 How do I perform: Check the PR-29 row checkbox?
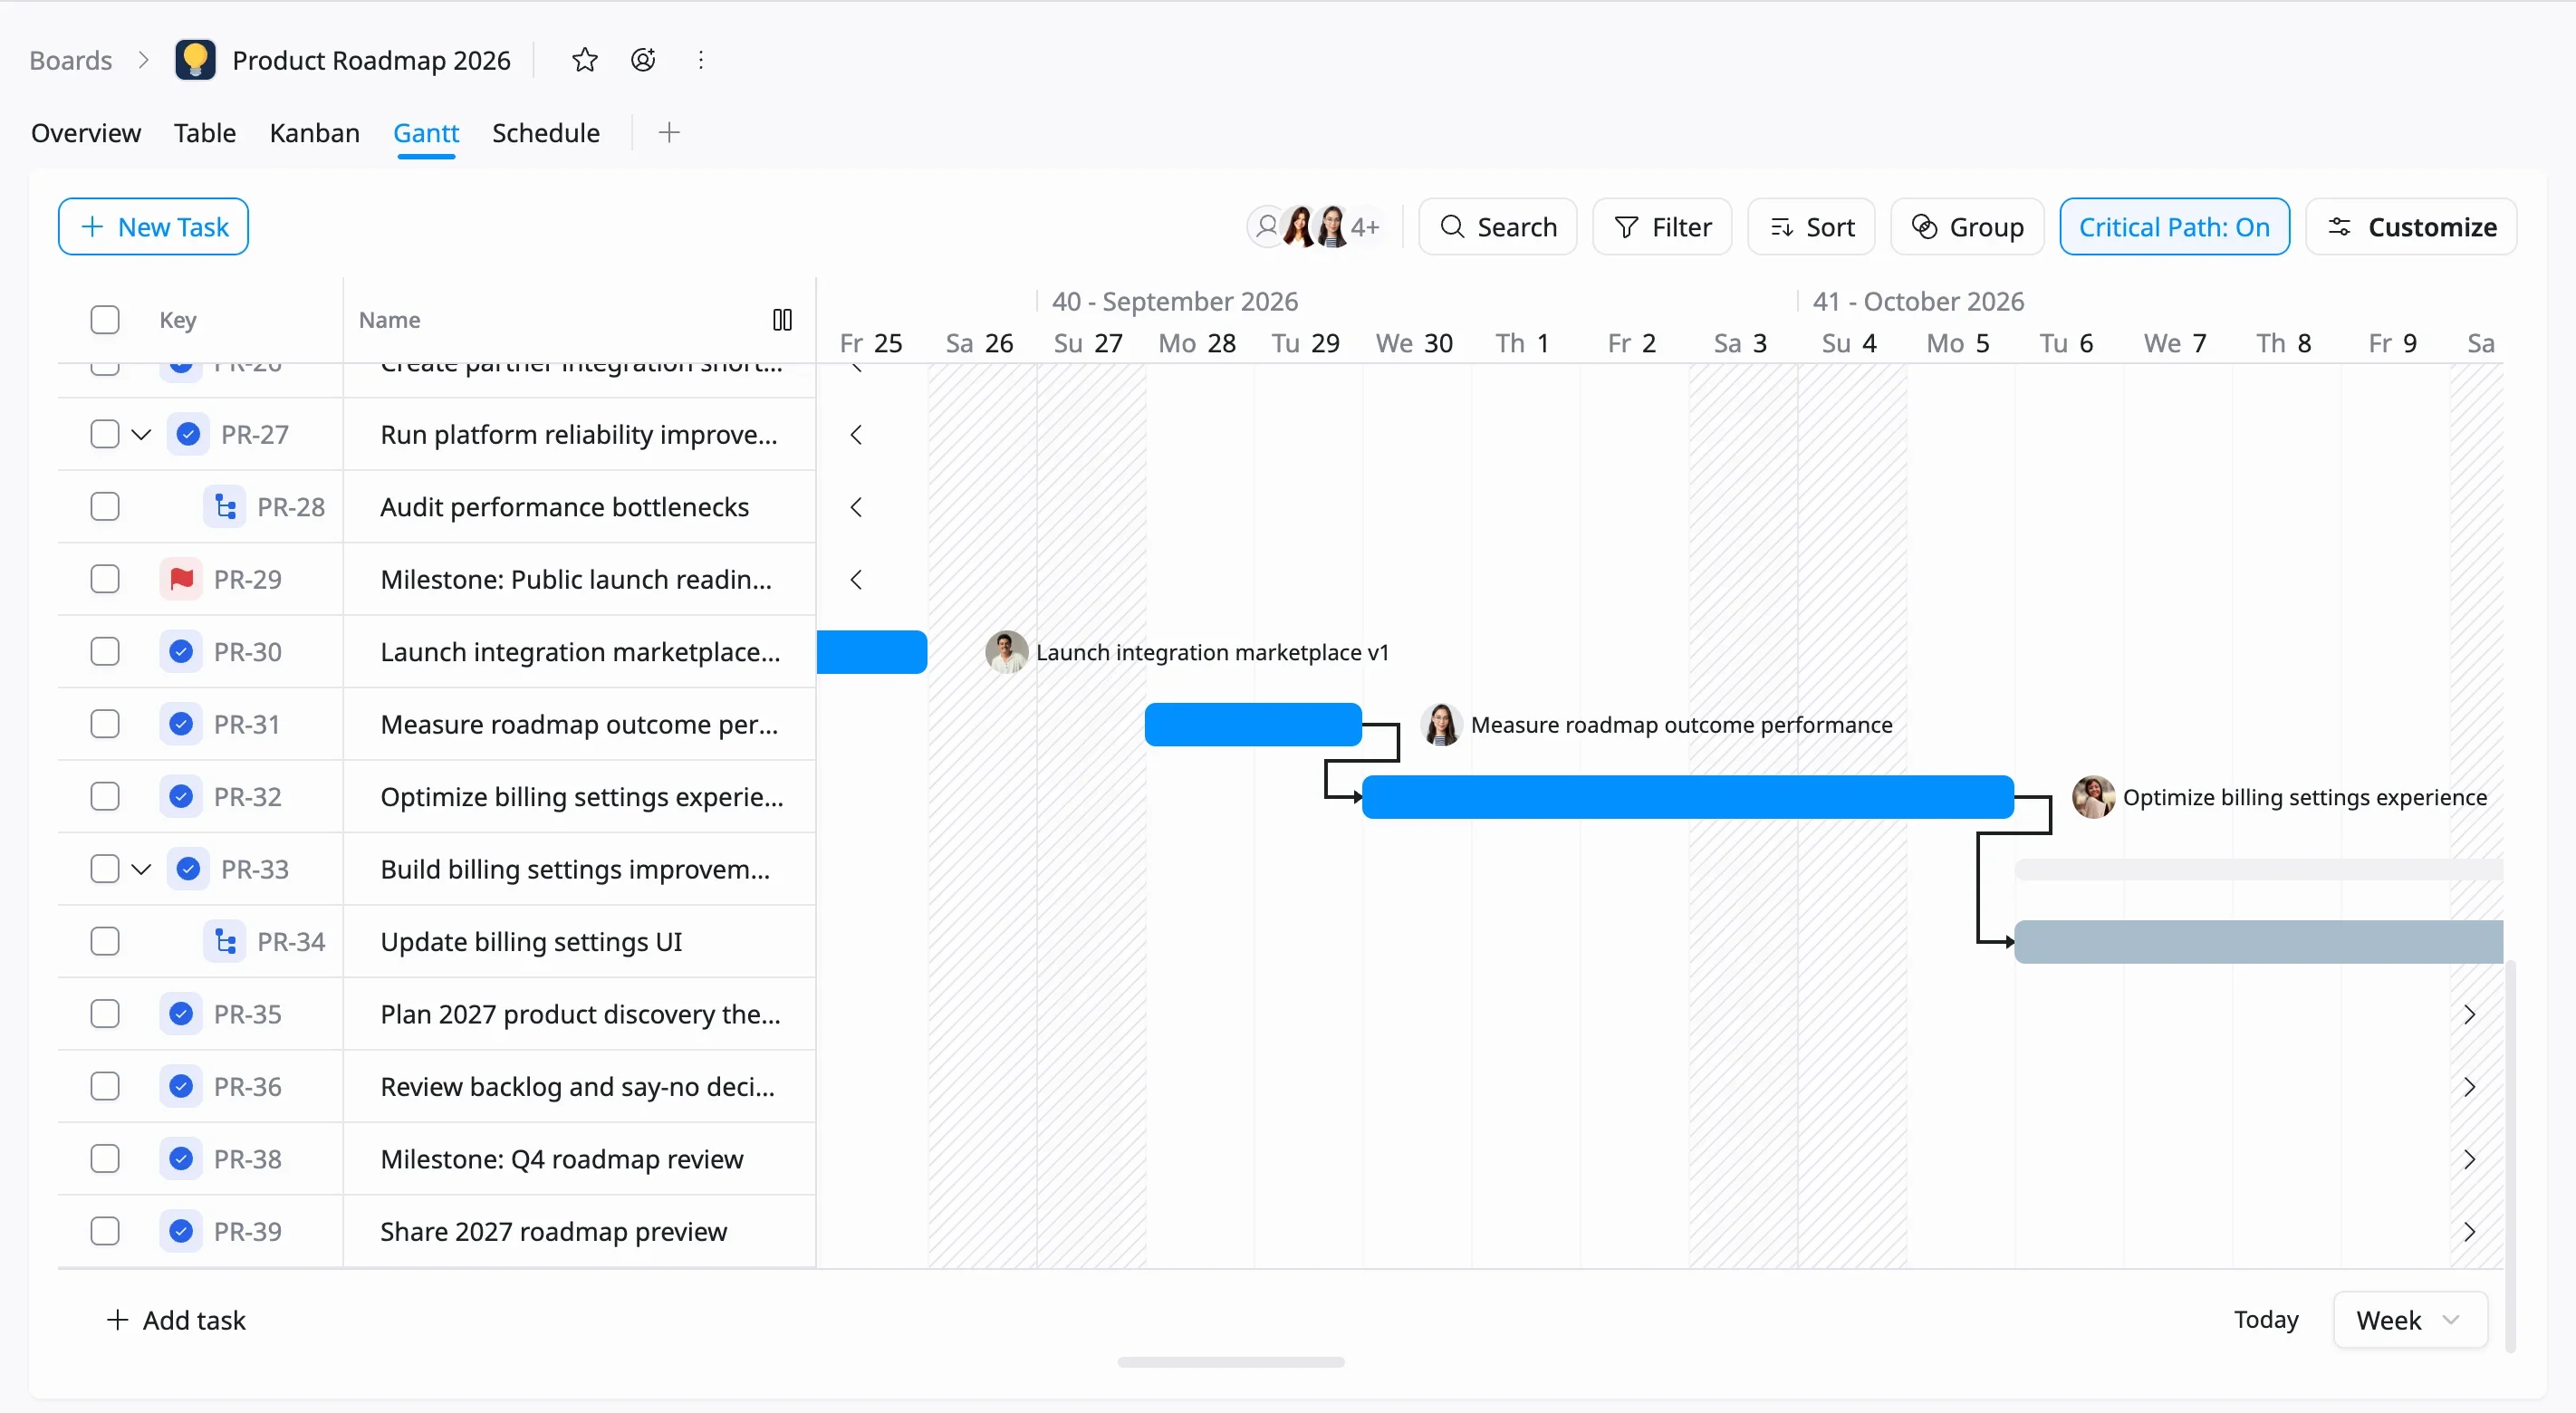(105, 579)
